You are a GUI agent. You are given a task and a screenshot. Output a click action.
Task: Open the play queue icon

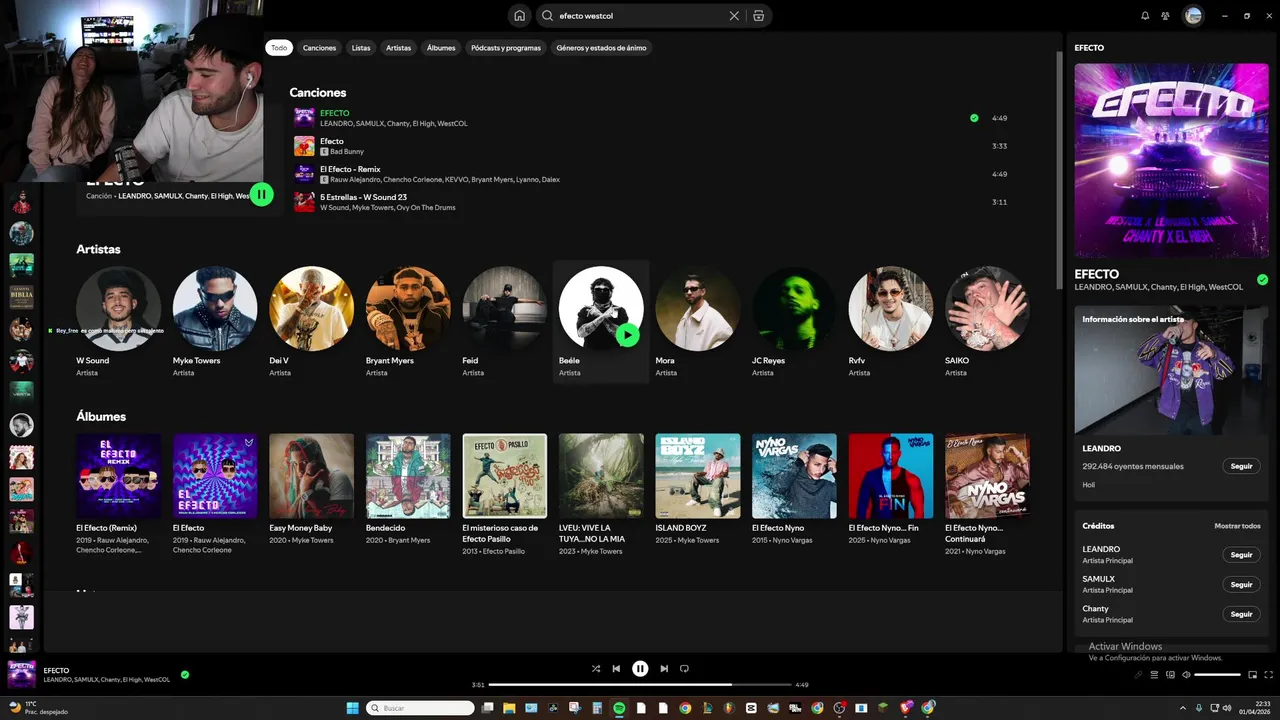1155,675
